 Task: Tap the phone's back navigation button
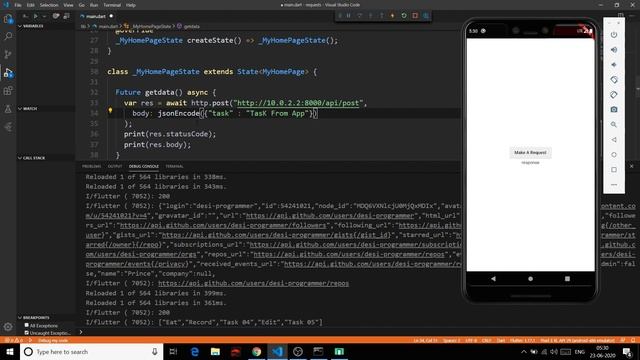493,278
